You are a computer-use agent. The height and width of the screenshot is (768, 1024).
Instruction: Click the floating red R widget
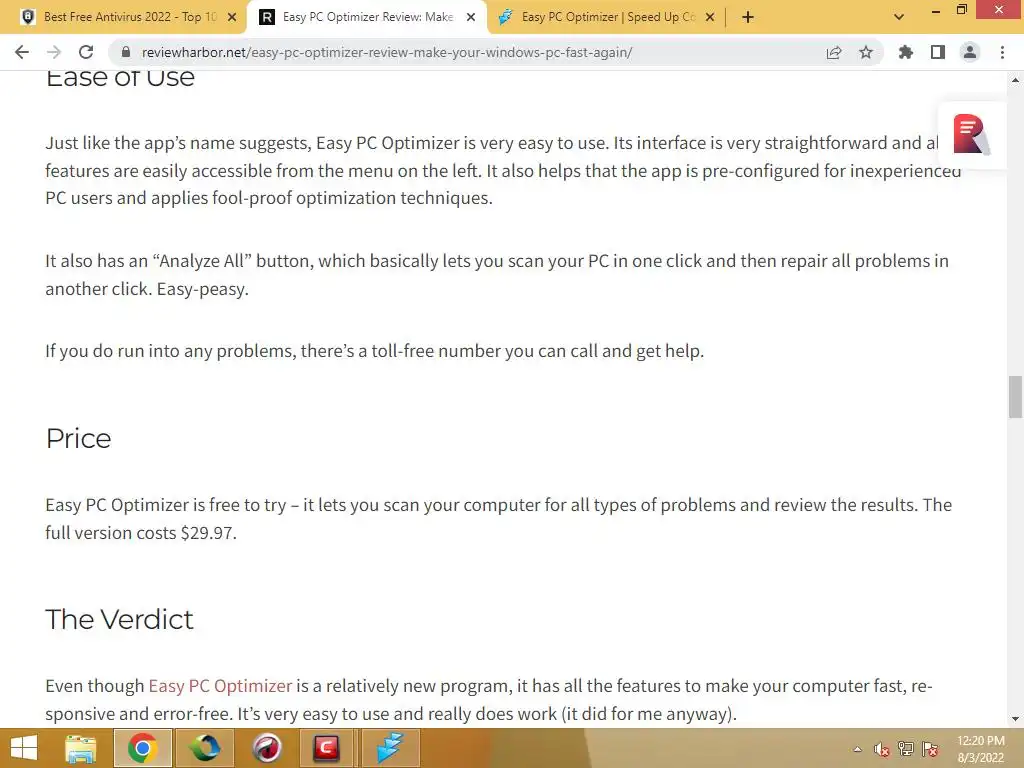point(970,135)
